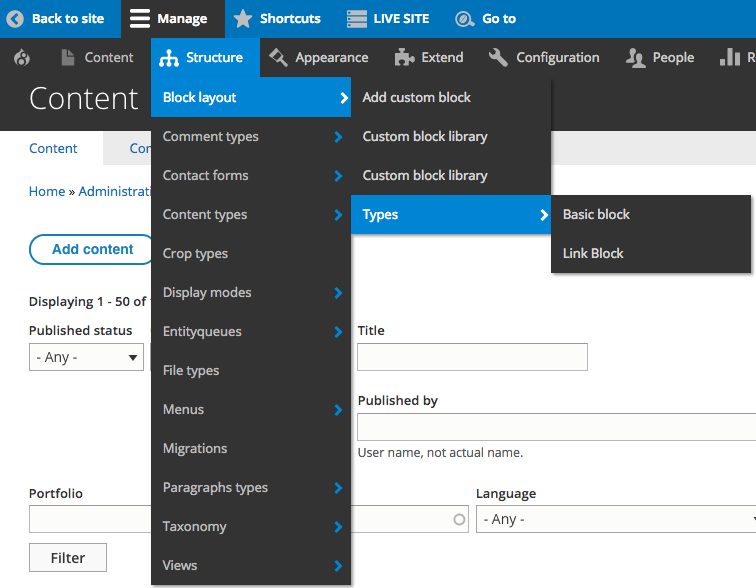Expand Paragraphs types submenu chevron
Screen dimensions: 756x588
point(338,488)
